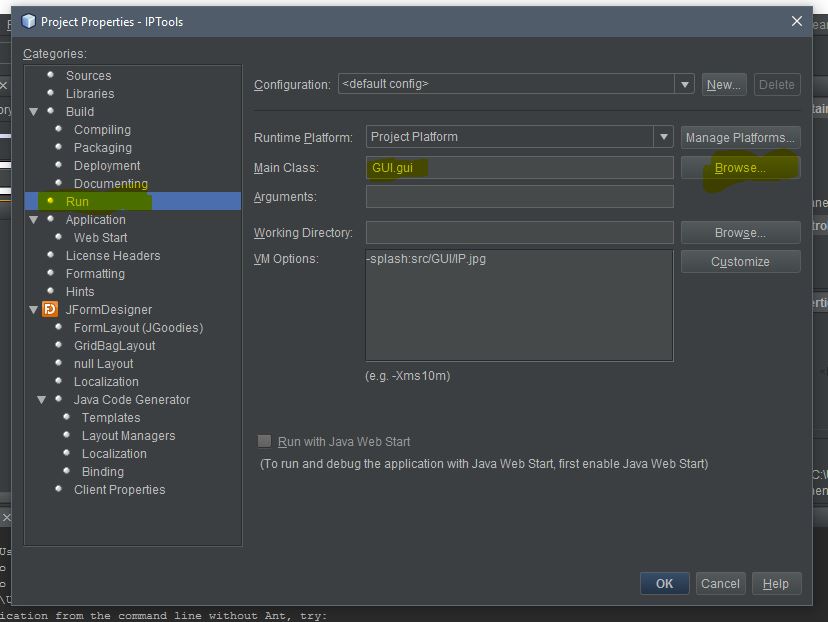
Task: Close the Project Properties dialog
Action: tap(796, 21)
